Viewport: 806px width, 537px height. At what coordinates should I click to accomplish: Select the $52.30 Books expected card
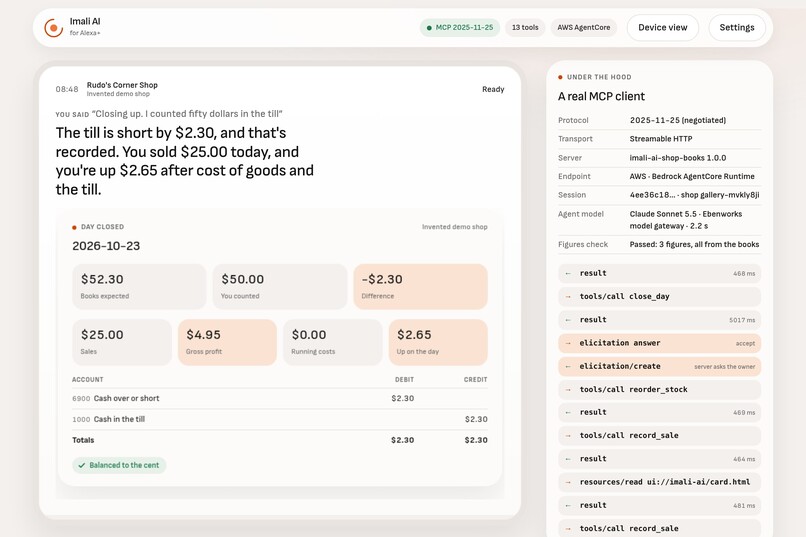click(139, 287)
